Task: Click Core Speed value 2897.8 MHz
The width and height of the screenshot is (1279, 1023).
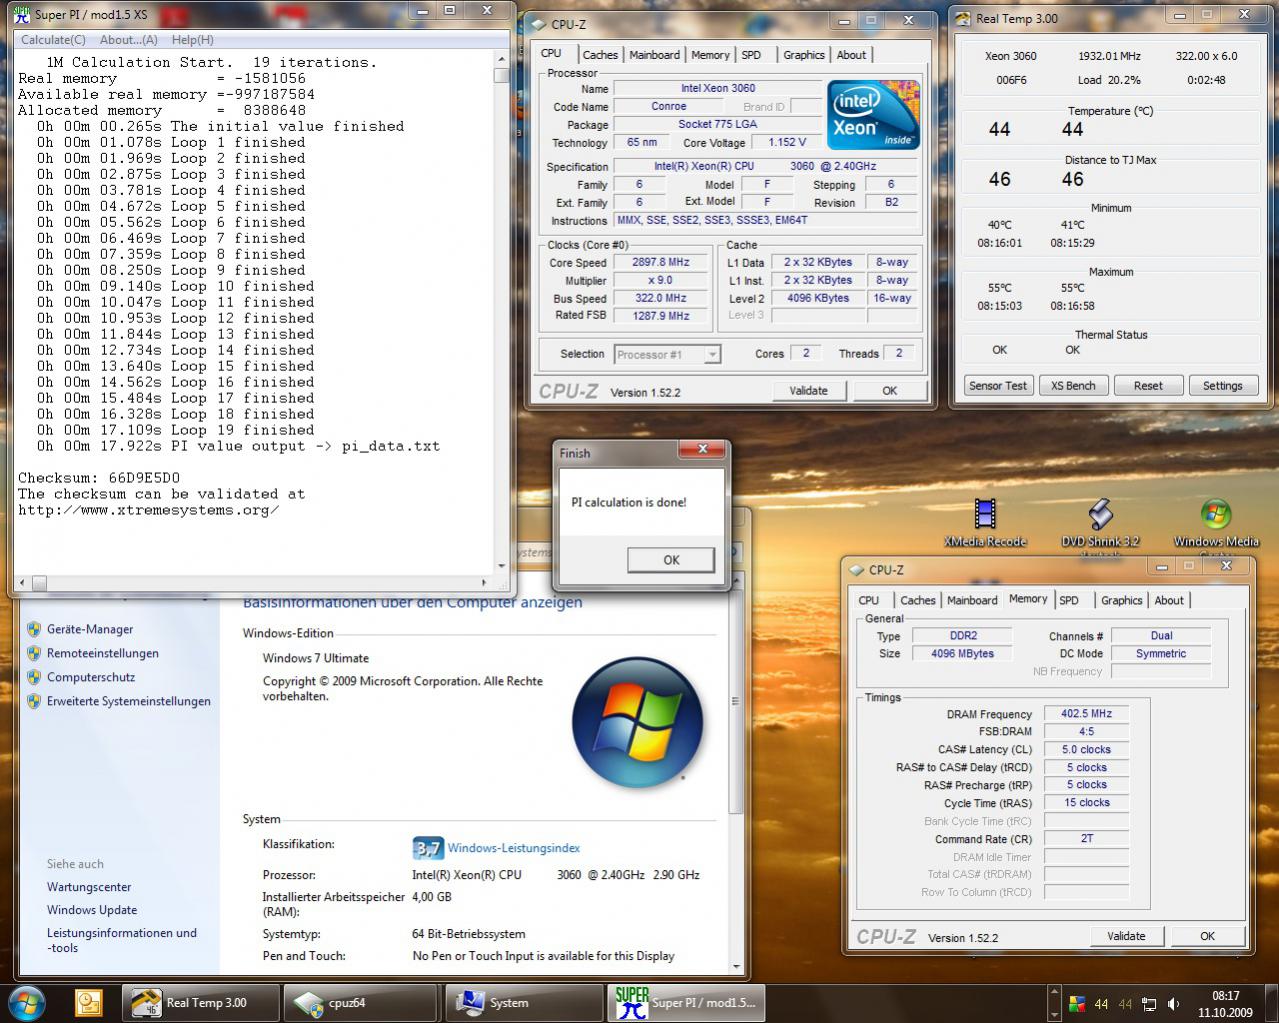Action: tap(661, 262)
